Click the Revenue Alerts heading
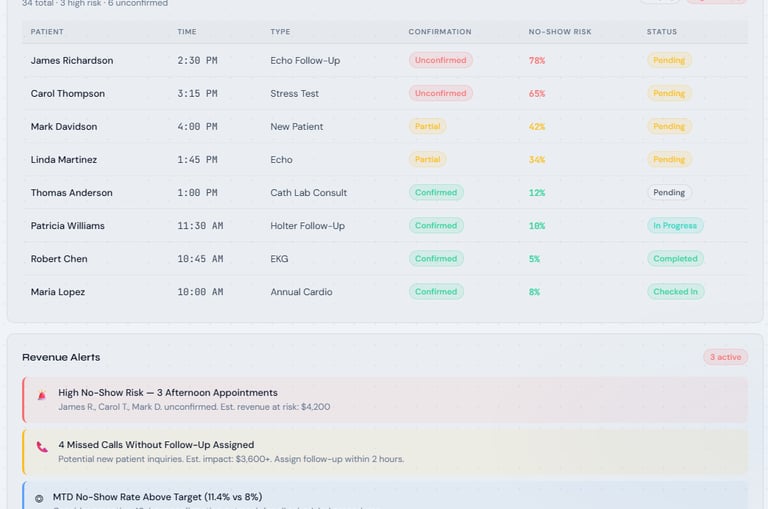This screenshot has width=768, height=509. pyautogui.click(x=61, y=357)
